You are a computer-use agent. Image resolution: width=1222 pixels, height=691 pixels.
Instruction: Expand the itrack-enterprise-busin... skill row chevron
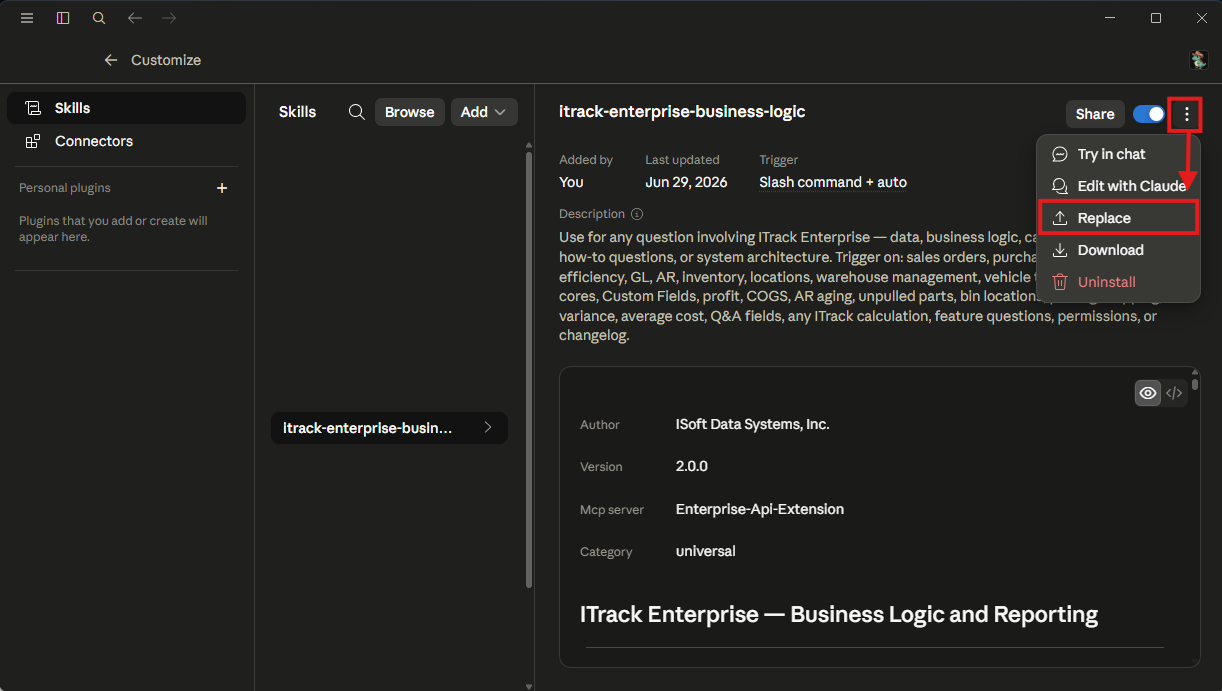[x=488, y=428]
